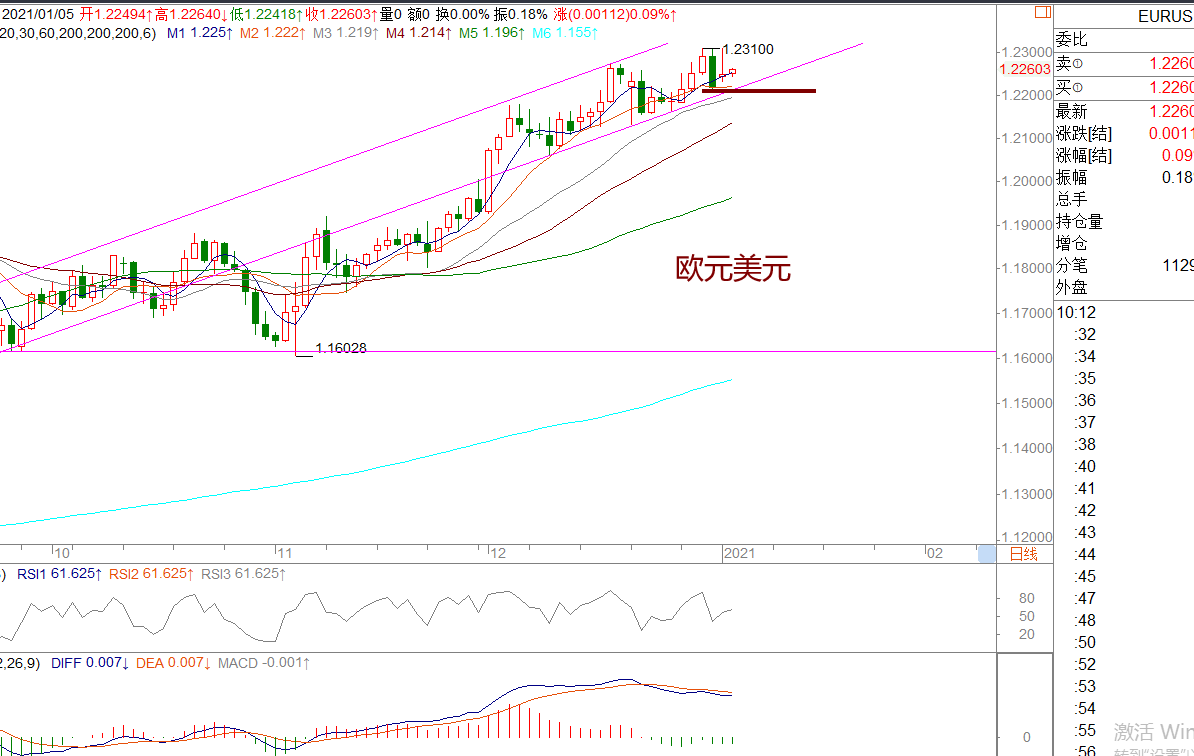Screen dimensions: 1194x756
Task: Select the M6 1.155 moving average label
Action: coord(565,33)
